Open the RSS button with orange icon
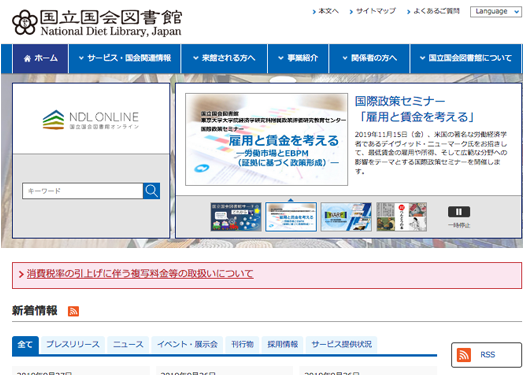The width and height of the screenshot is (523, 375). pyautogui.click(x=486, y=355)
